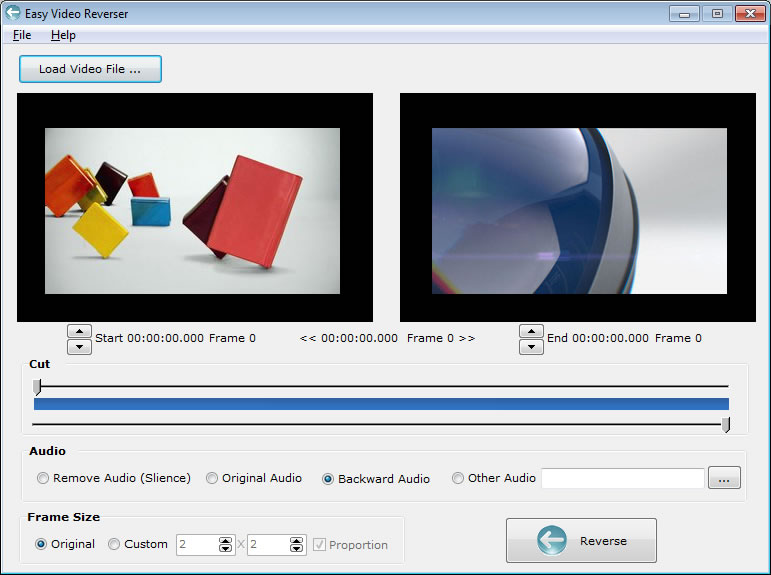Click the end frame preview with blue lens
The image size is (771, 575).
tap(579, 211)
